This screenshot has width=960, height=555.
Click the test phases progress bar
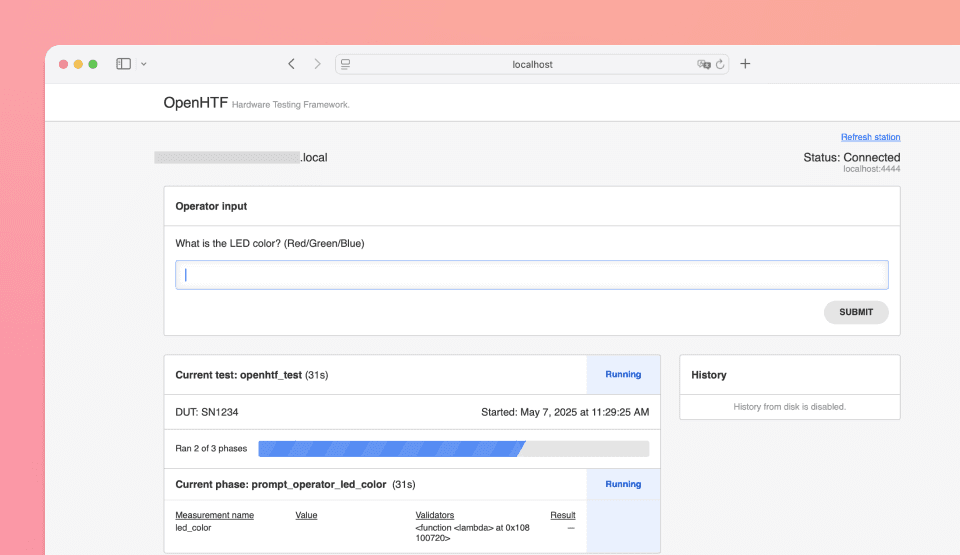coord(453,449)
